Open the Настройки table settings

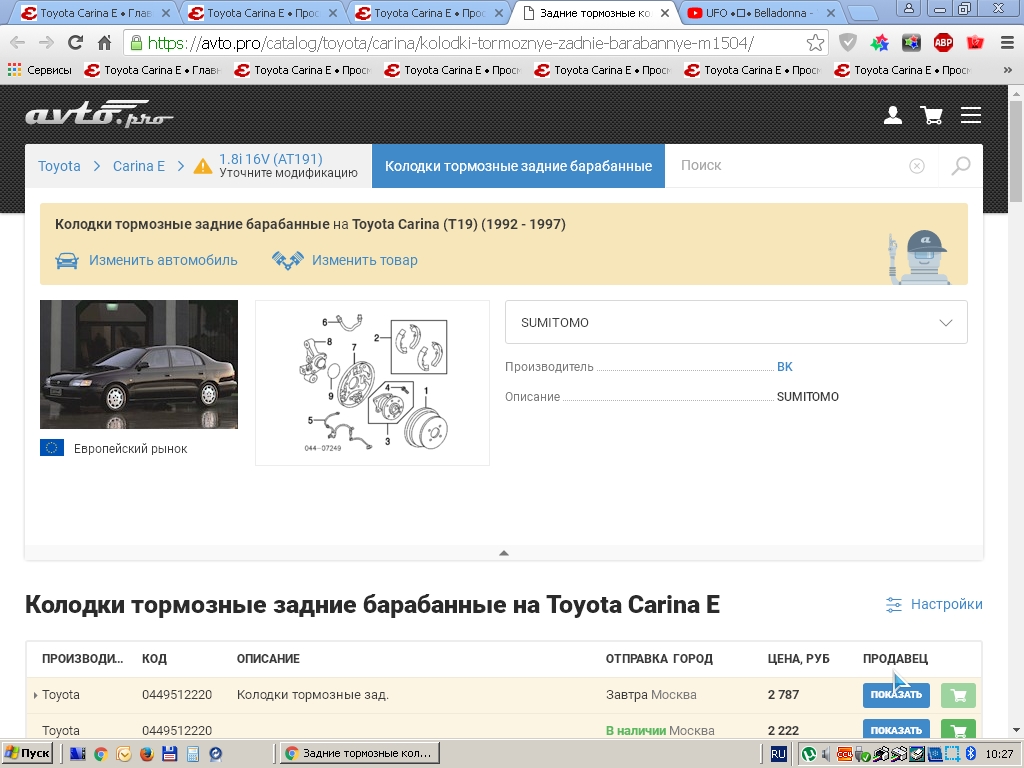934,604
